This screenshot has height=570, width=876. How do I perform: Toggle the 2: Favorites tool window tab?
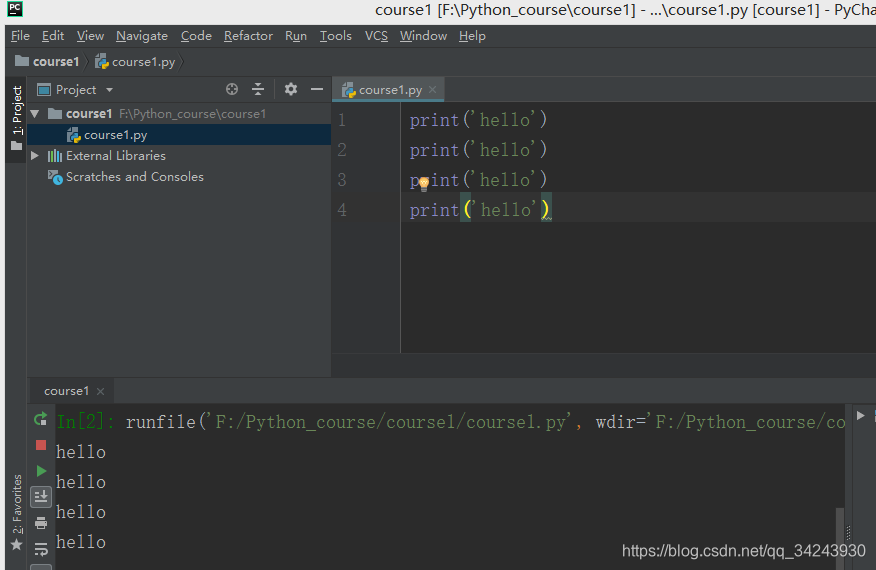coord(17,504)
